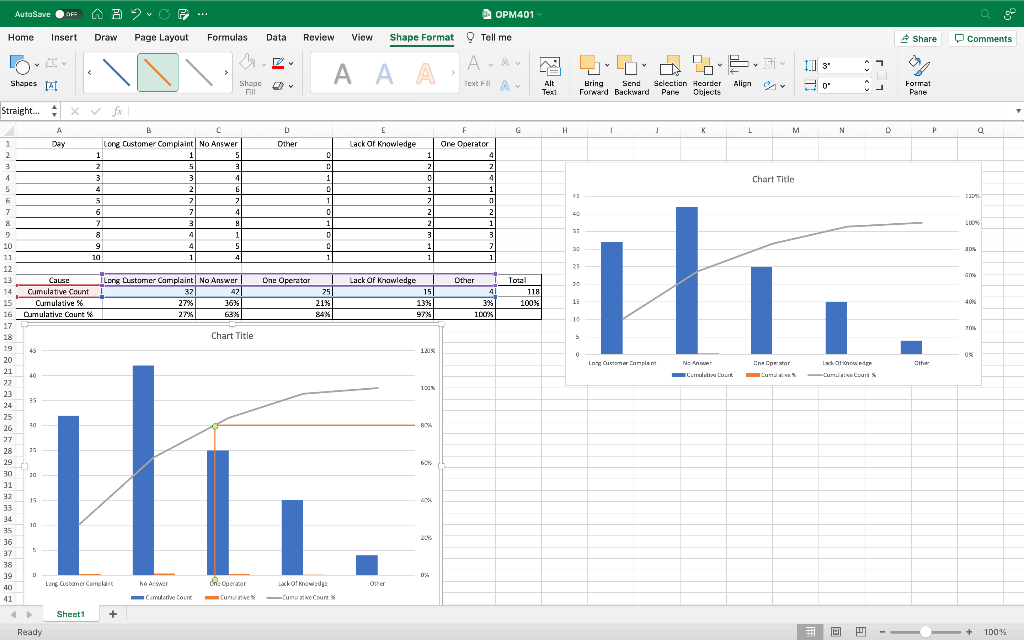Select the Text Fill icon
This screenshot has width=1024, height=640.
473,63
